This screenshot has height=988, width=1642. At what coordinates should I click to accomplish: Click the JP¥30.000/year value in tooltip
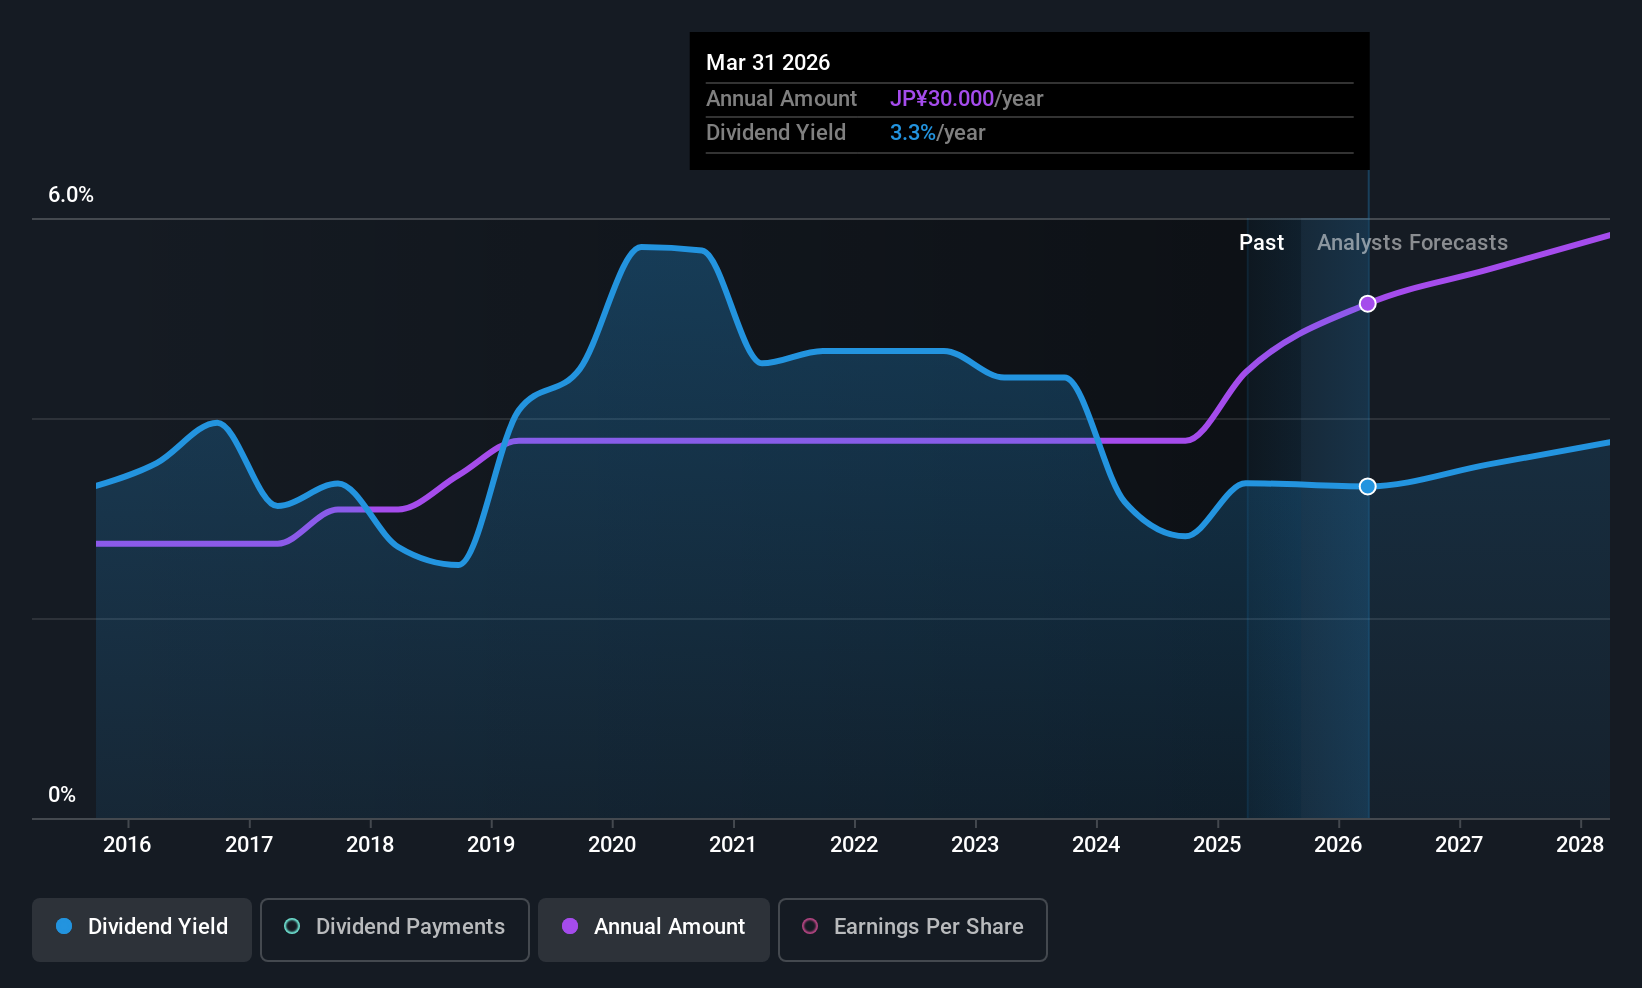point(966,98)
